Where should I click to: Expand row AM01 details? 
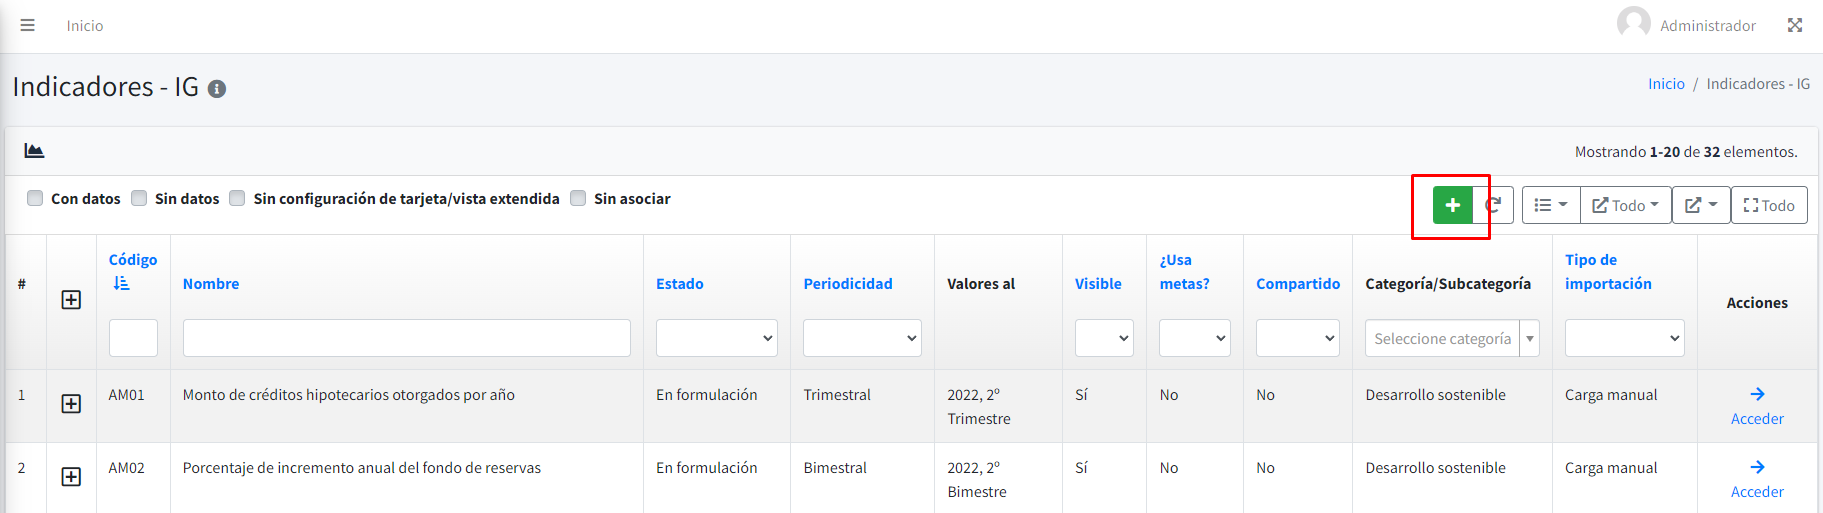coord(71,404)
